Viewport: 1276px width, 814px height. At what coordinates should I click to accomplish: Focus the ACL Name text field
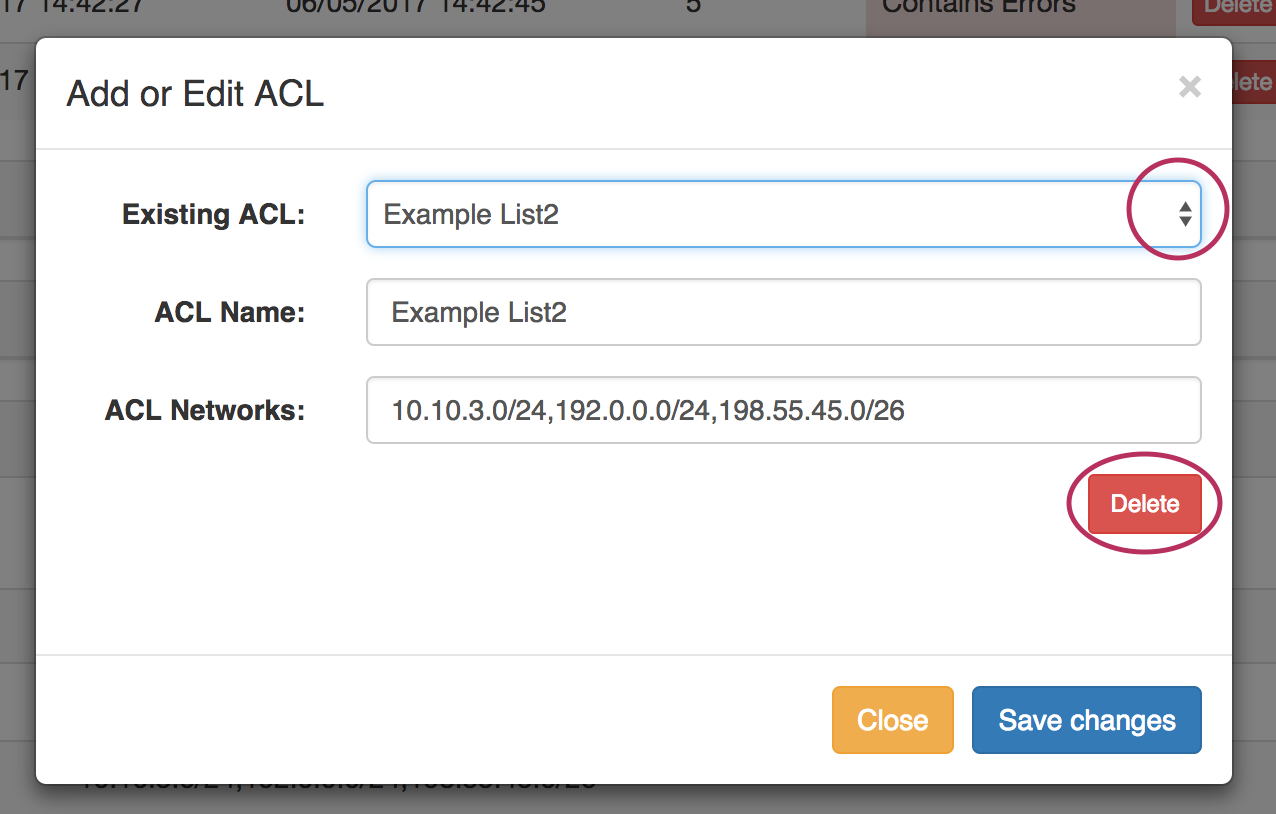(x=783, y=313)
